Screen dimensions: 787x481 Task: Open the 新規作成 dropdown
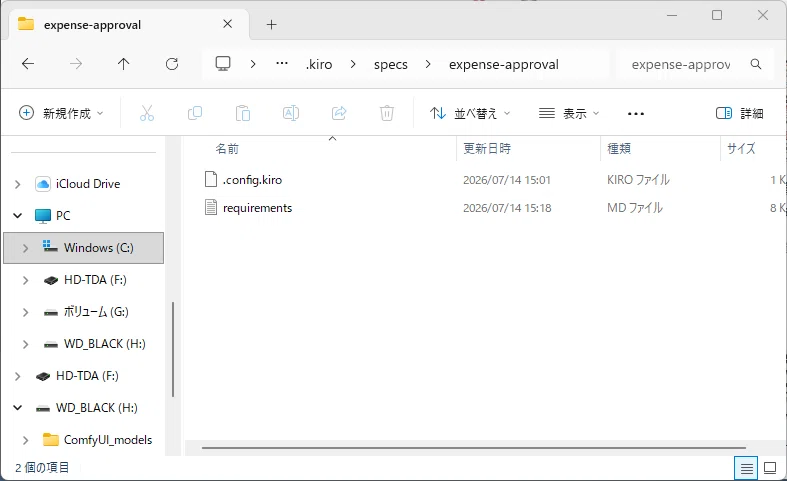point(61,113)
